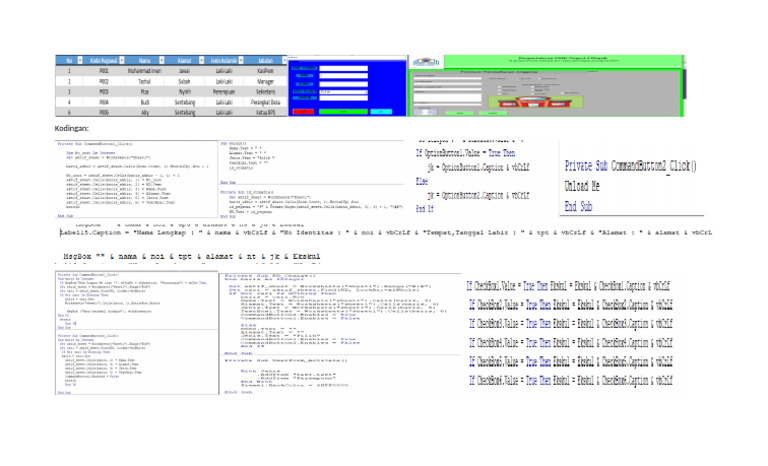Open the Alamat column filter dropdown
Viewport: 768px width, 466px height.
tap(201, 60)
